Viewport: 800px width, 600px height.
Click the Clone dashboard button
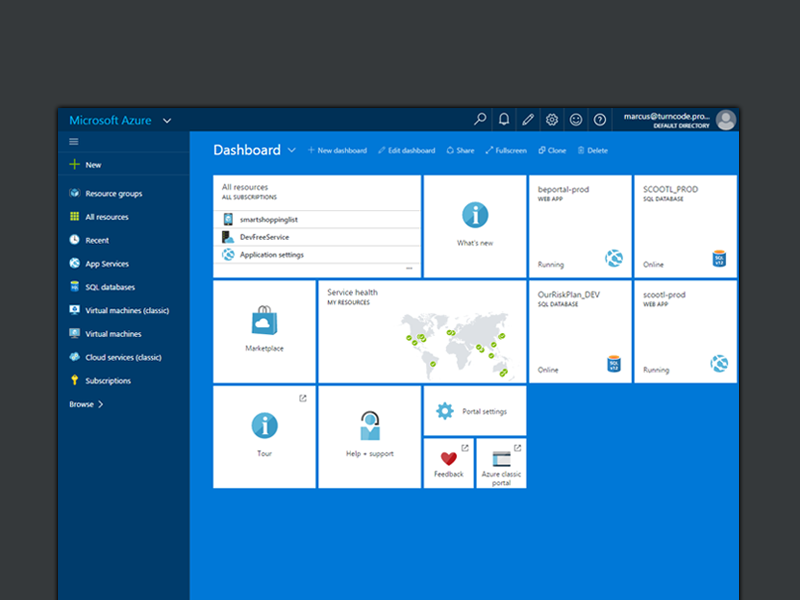pos(552,151)
